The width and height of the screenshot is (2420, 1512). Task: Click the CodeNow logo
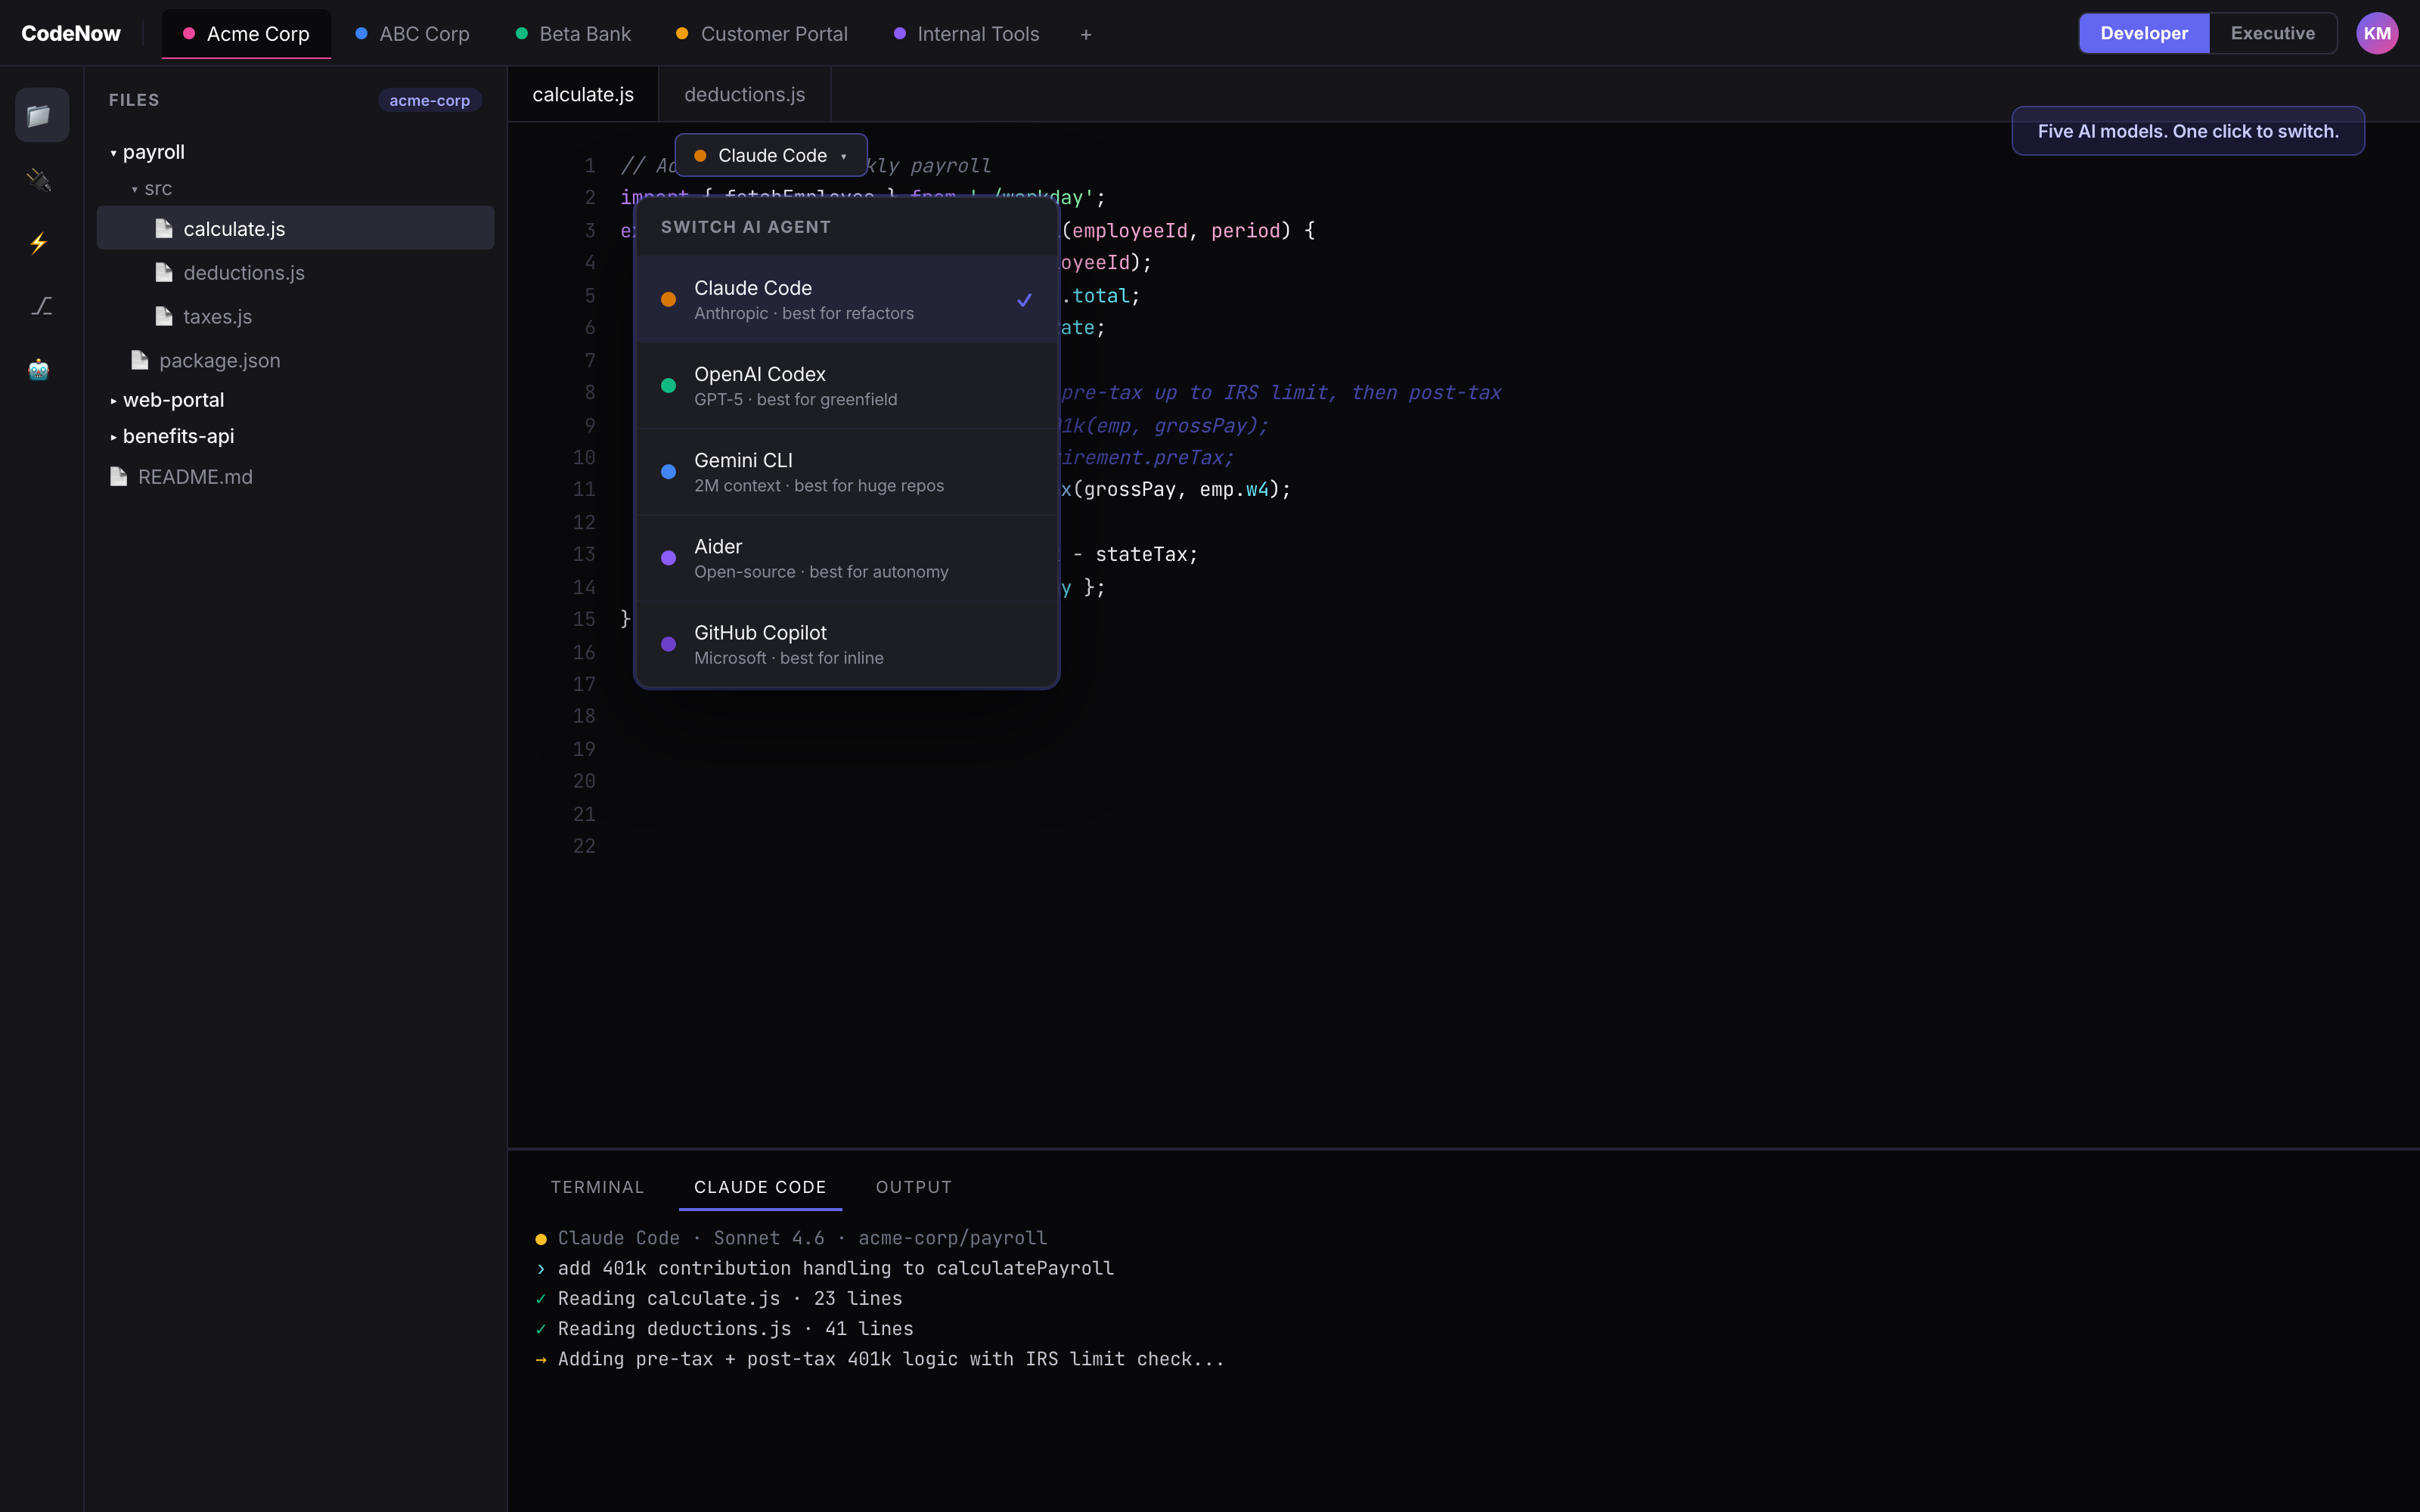pos(71,33)
